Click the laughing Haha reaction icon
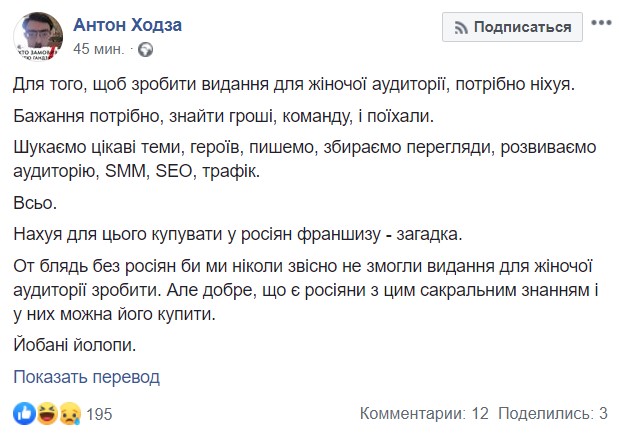This screenshot has height=435, width=619. pos(47,412)
